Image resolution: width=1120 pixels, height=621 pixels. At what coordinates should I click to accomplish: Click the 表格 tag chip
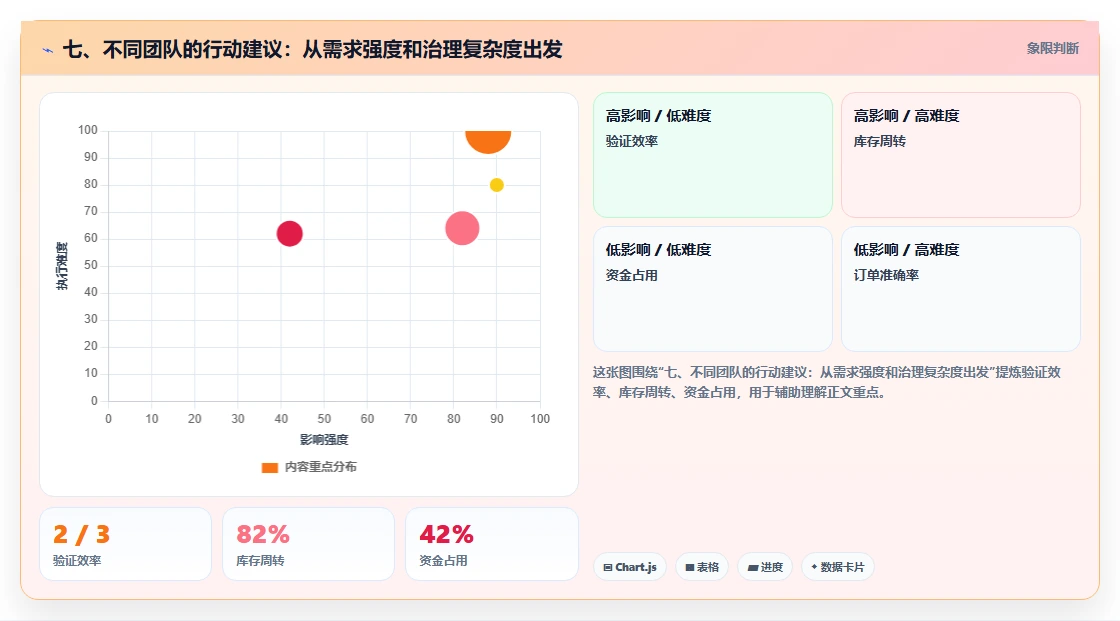(702, 567)
